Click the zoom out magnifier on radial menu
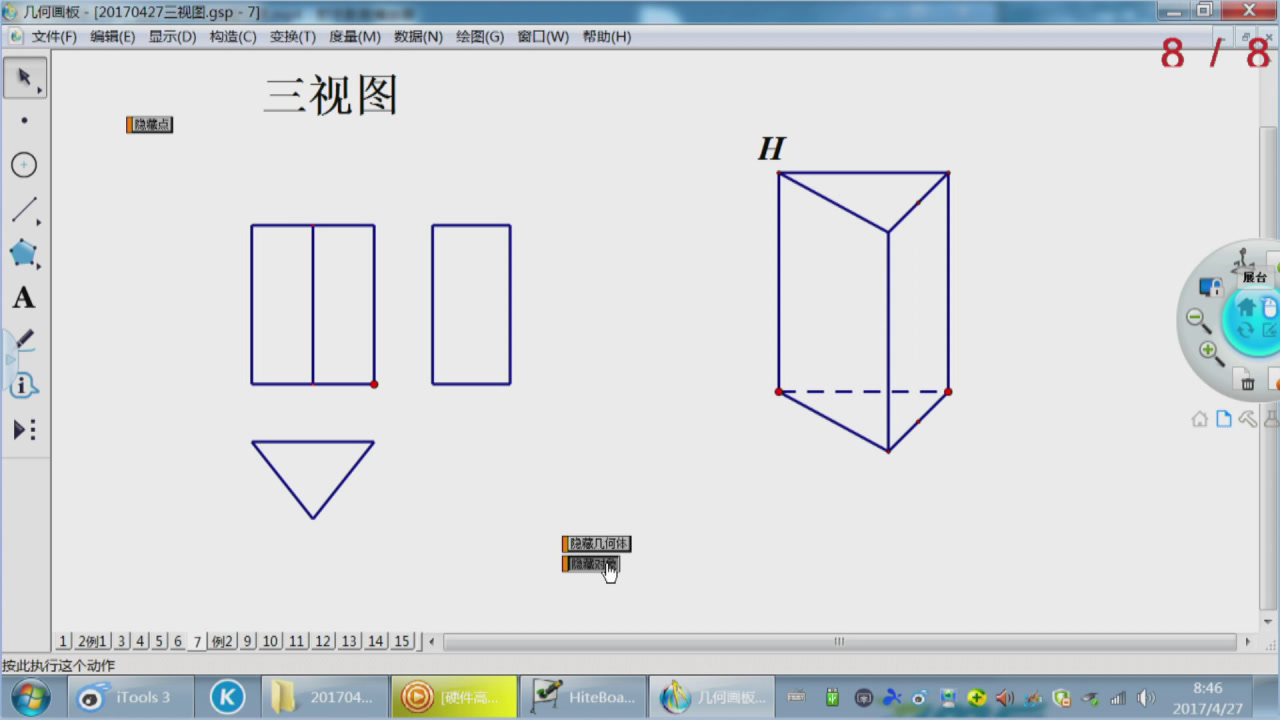The height and width of the screenshot is (720, 1280). coord(1198,320)
